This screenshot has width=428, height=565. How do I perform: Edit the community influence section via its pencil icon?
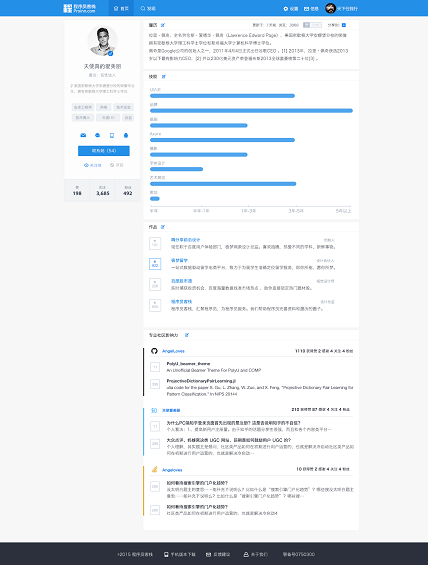point(187,335)
